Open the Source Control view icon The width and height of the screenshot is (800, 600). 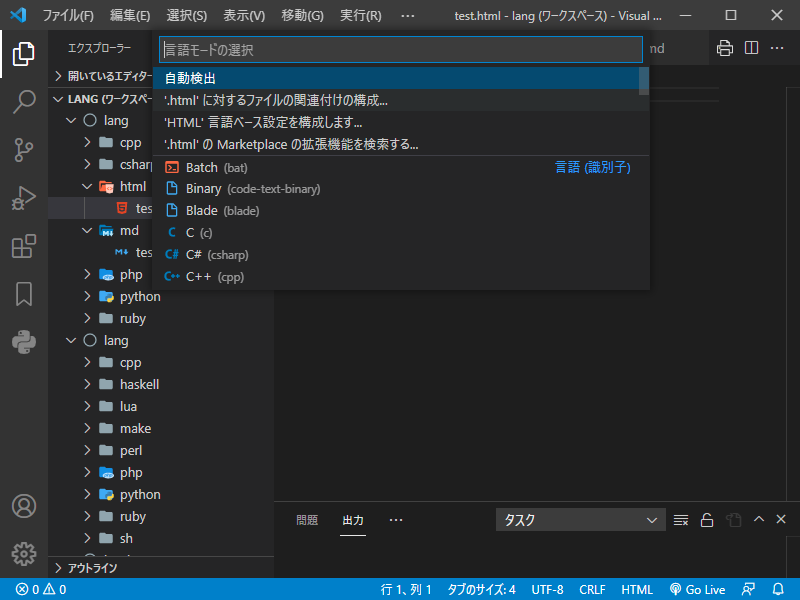click(x=23, y=149)
